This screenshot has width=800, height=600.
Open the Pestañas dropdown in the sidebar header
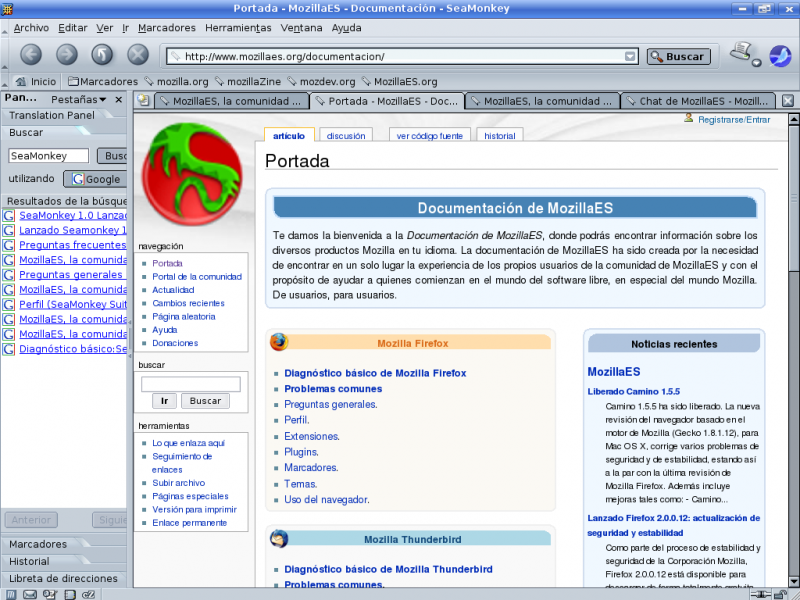[x=79, y=99]
